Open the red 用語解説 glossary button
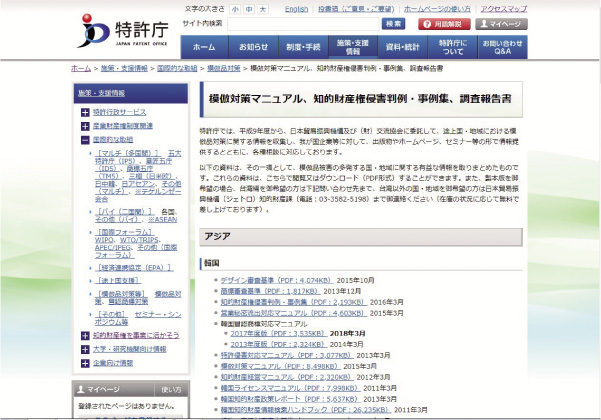Viewport: 601px width, 420px height. pos(437,23)
